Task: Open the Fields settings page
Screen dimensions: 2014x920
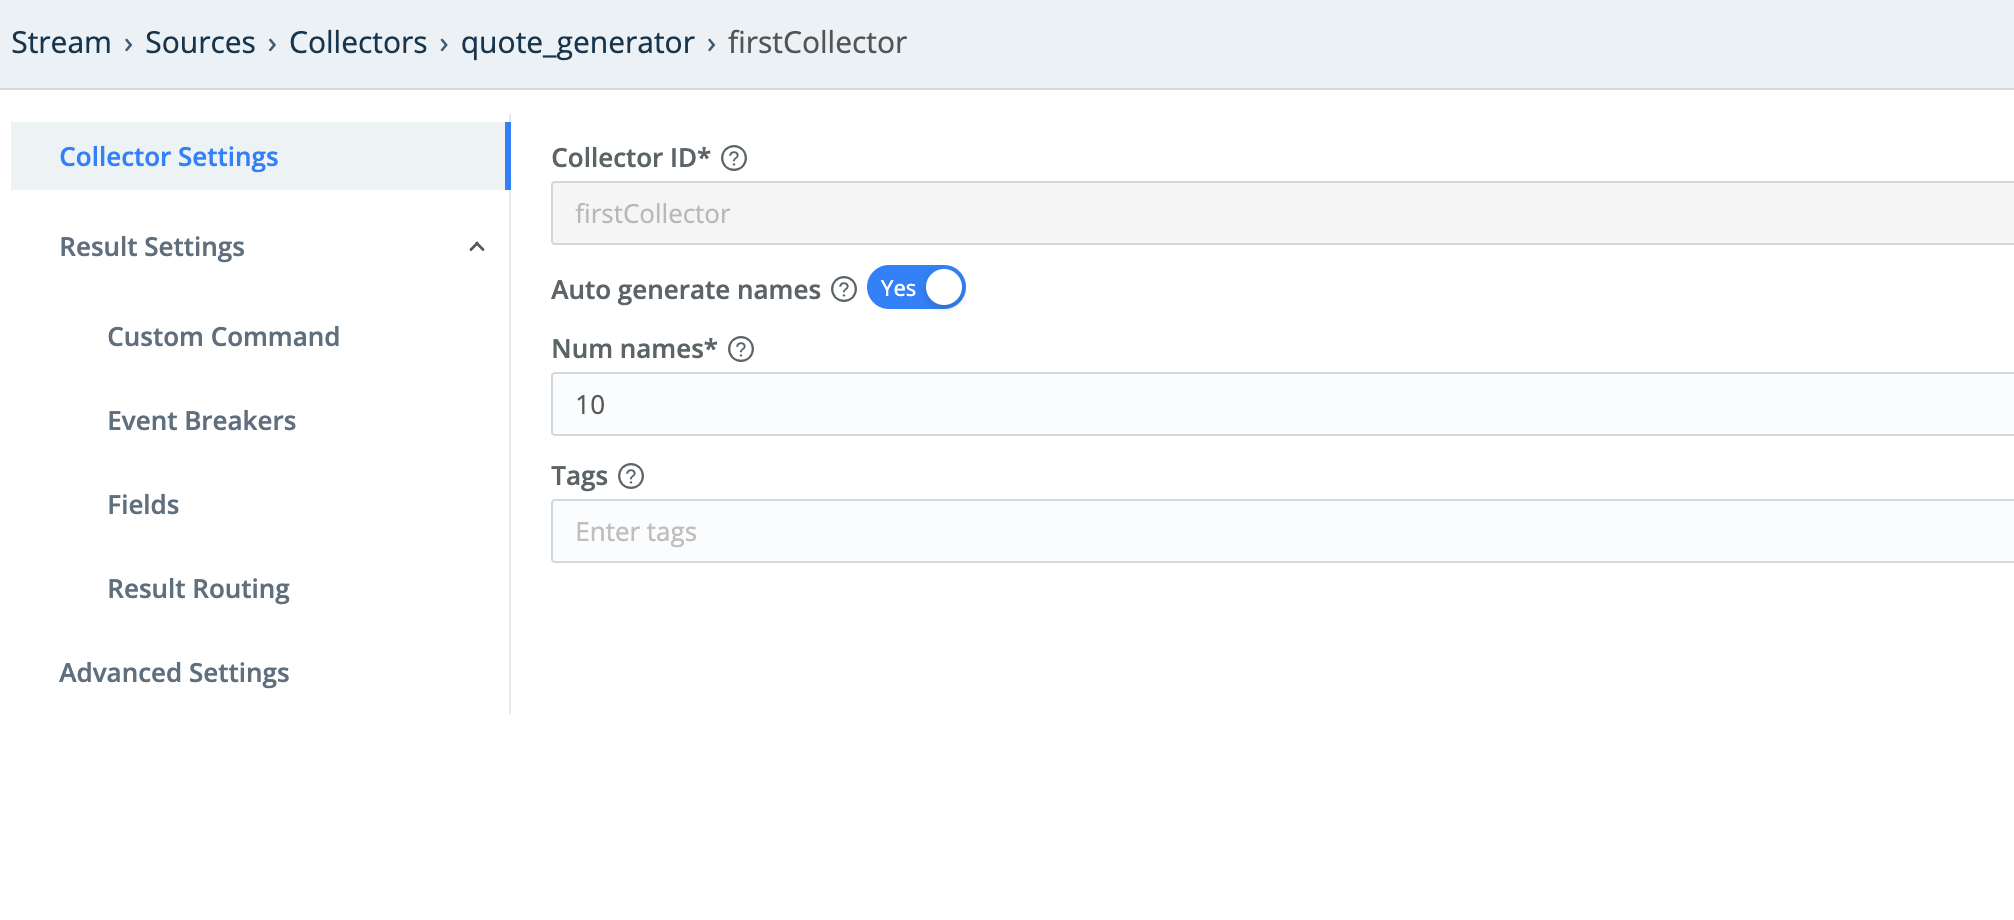Action: [143, 505]
